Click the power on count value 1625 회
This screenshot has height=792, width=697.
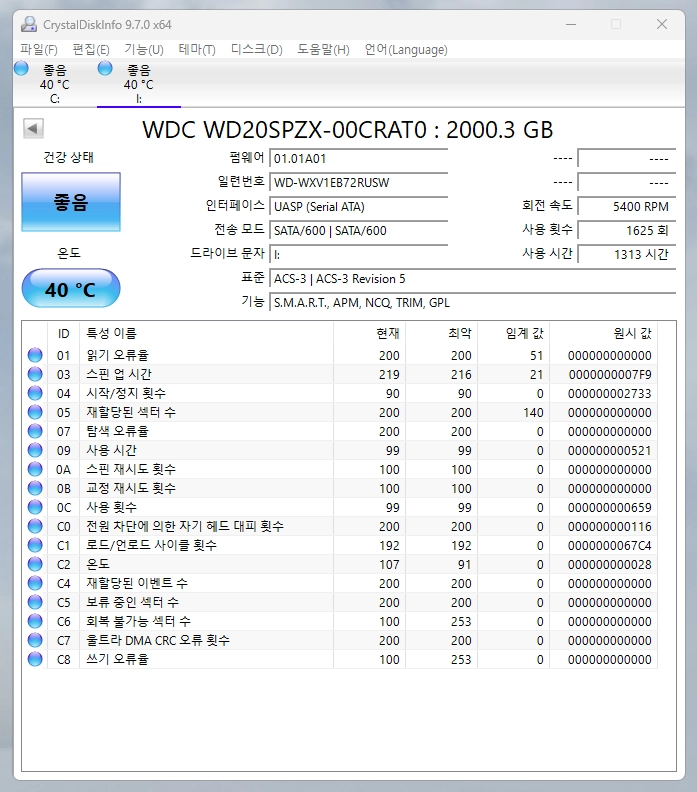pos(626,230)
